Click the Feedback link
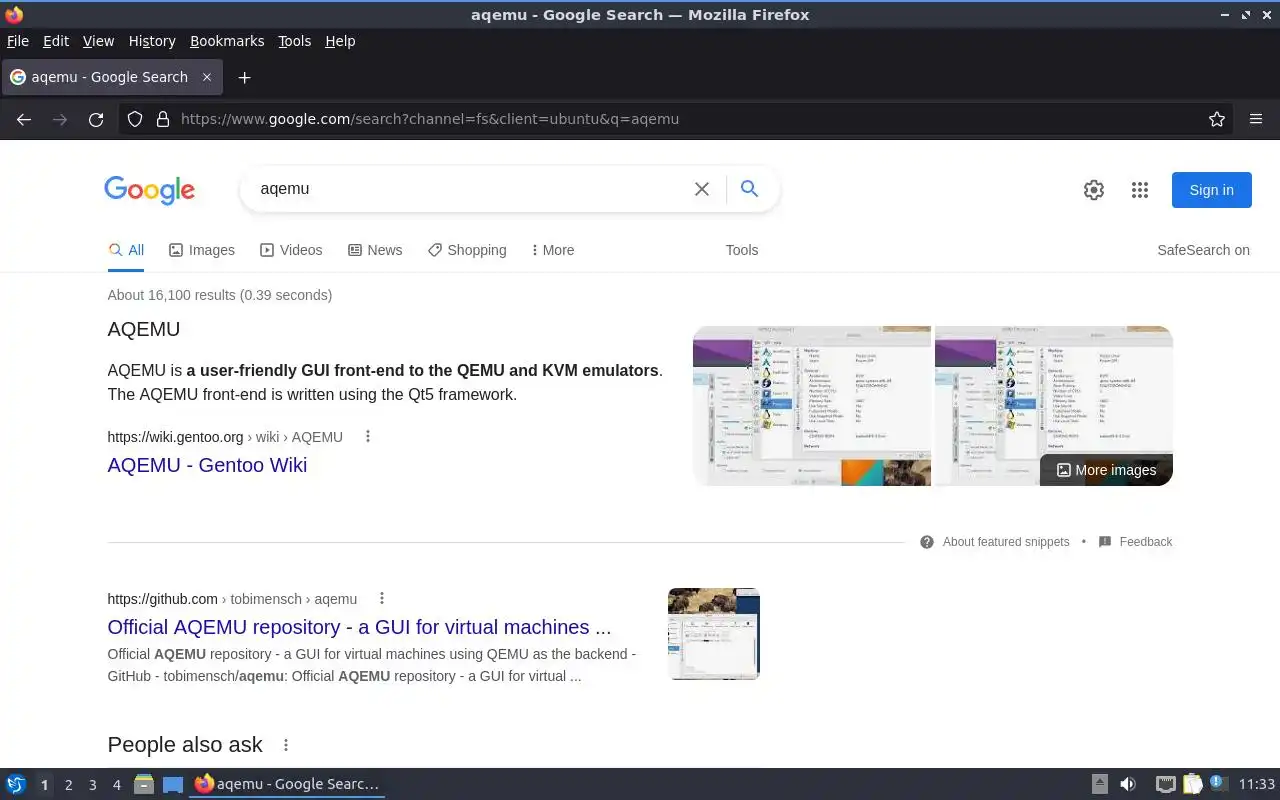This screenshot has width=1280, height=800. pyautogui.click(x=1146, y=542)
